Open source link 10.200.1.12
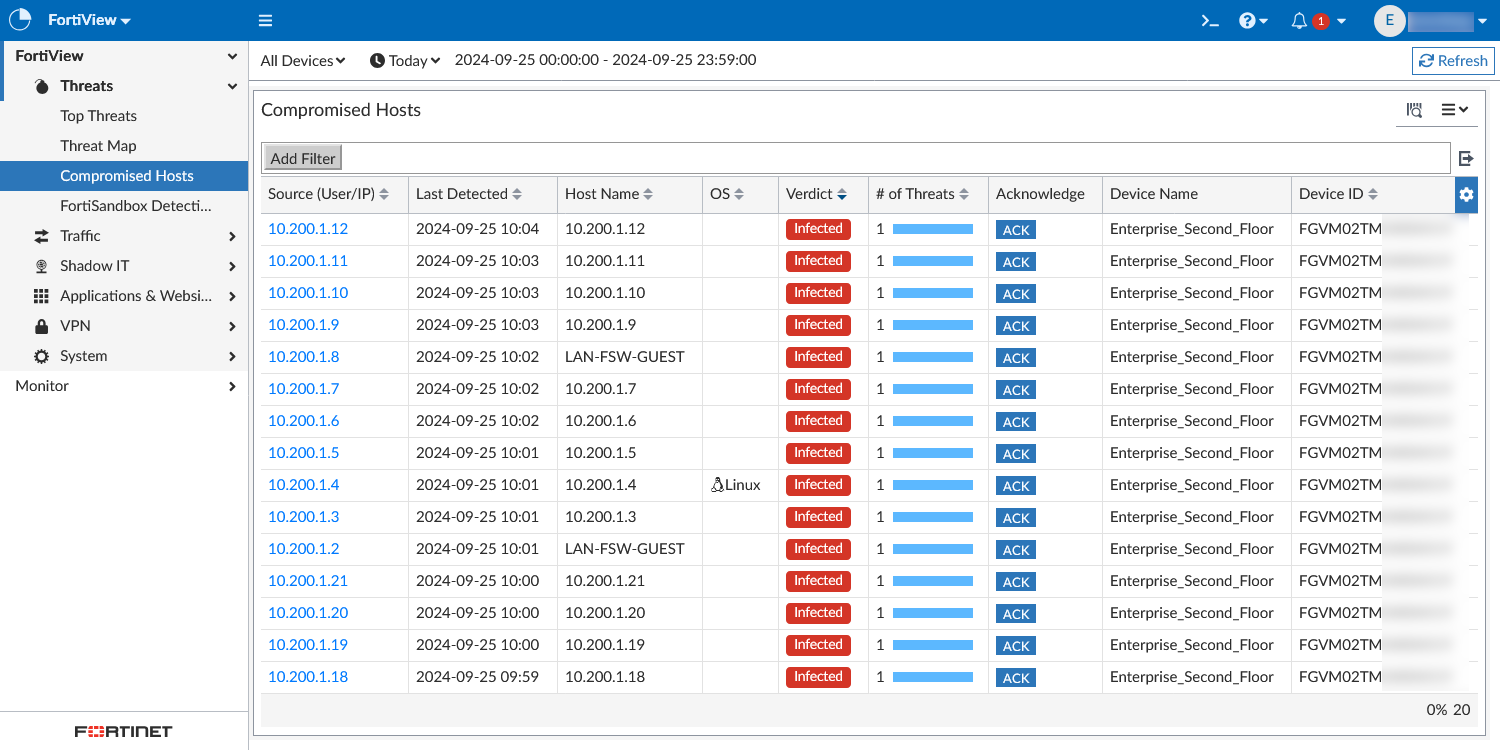The height and width of the screenshot is (750, 1500). [308, 229]
